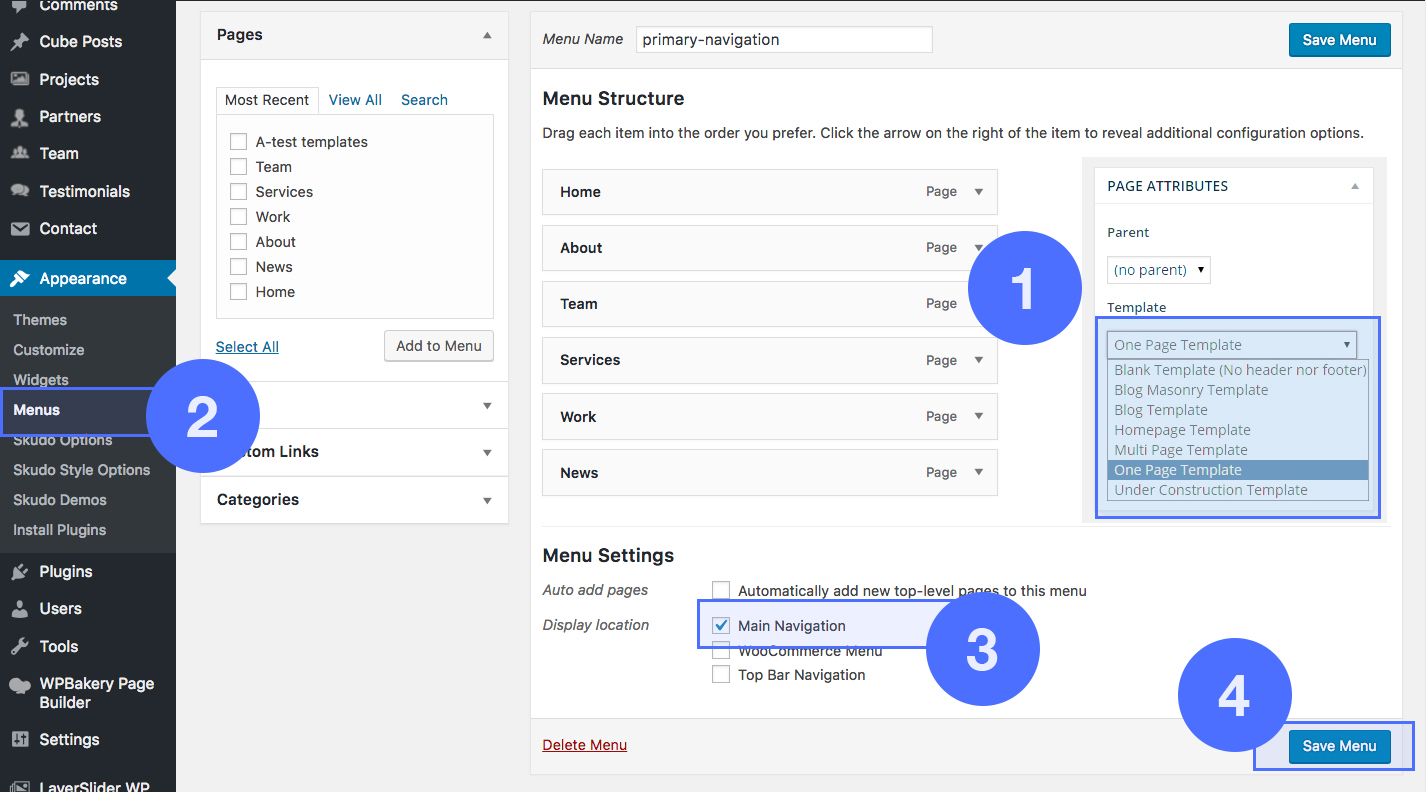Select Homepage Template from template list

click(x=1182, y=430)
